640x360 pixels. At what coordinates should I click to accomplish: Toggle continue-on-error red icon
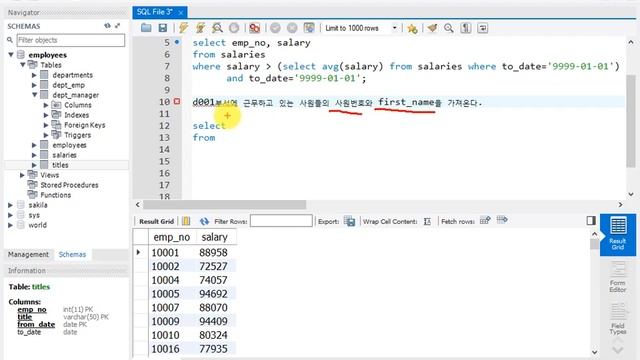(255, 28)
